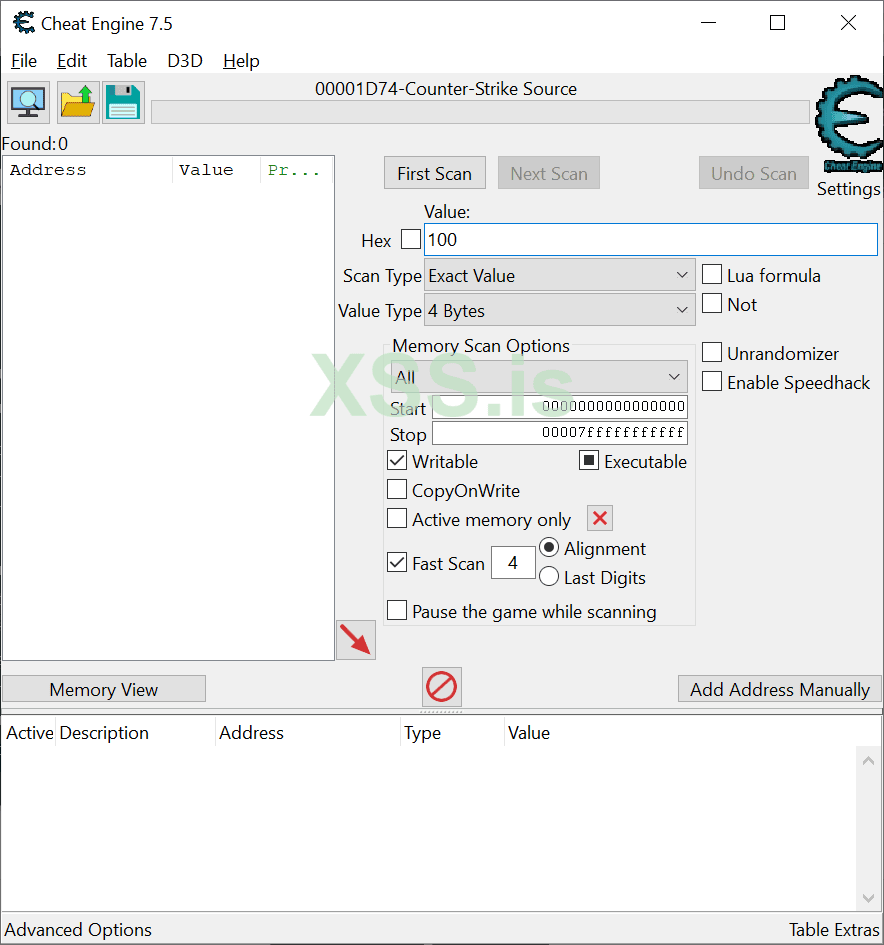Image resolution: width=884 pixels, height=945 pixels.
Task: Click the scan progress bar
Action: tap(480, 112)
